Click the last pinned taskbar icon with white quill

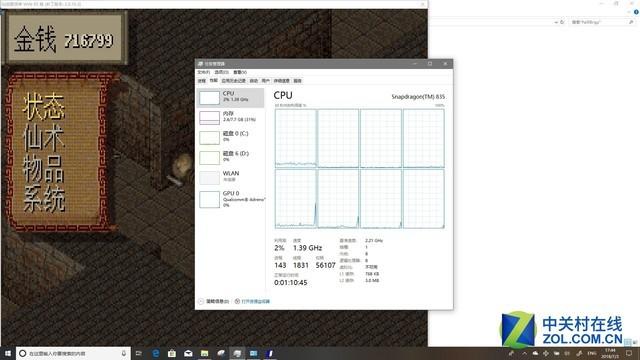[270, 353]
